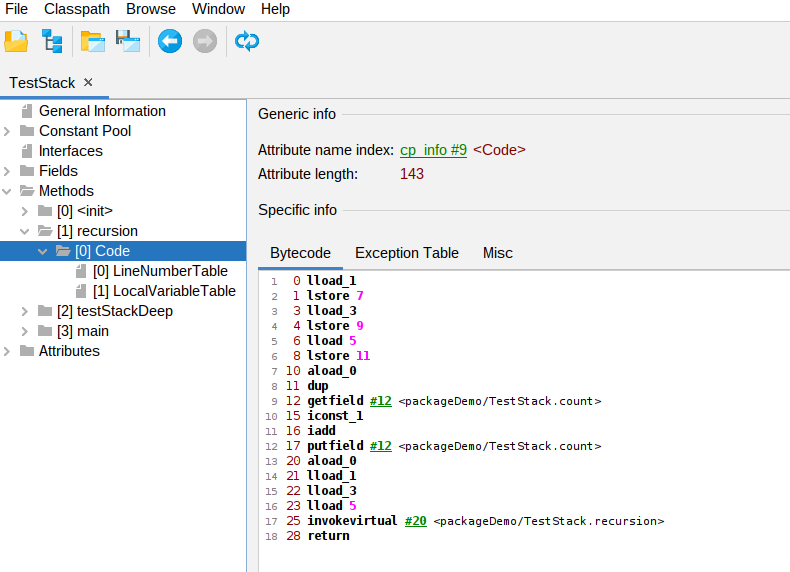The image size is (790, 572).
Task: Follow the #12 link on getfield line
Action: (x=381, y=401)
